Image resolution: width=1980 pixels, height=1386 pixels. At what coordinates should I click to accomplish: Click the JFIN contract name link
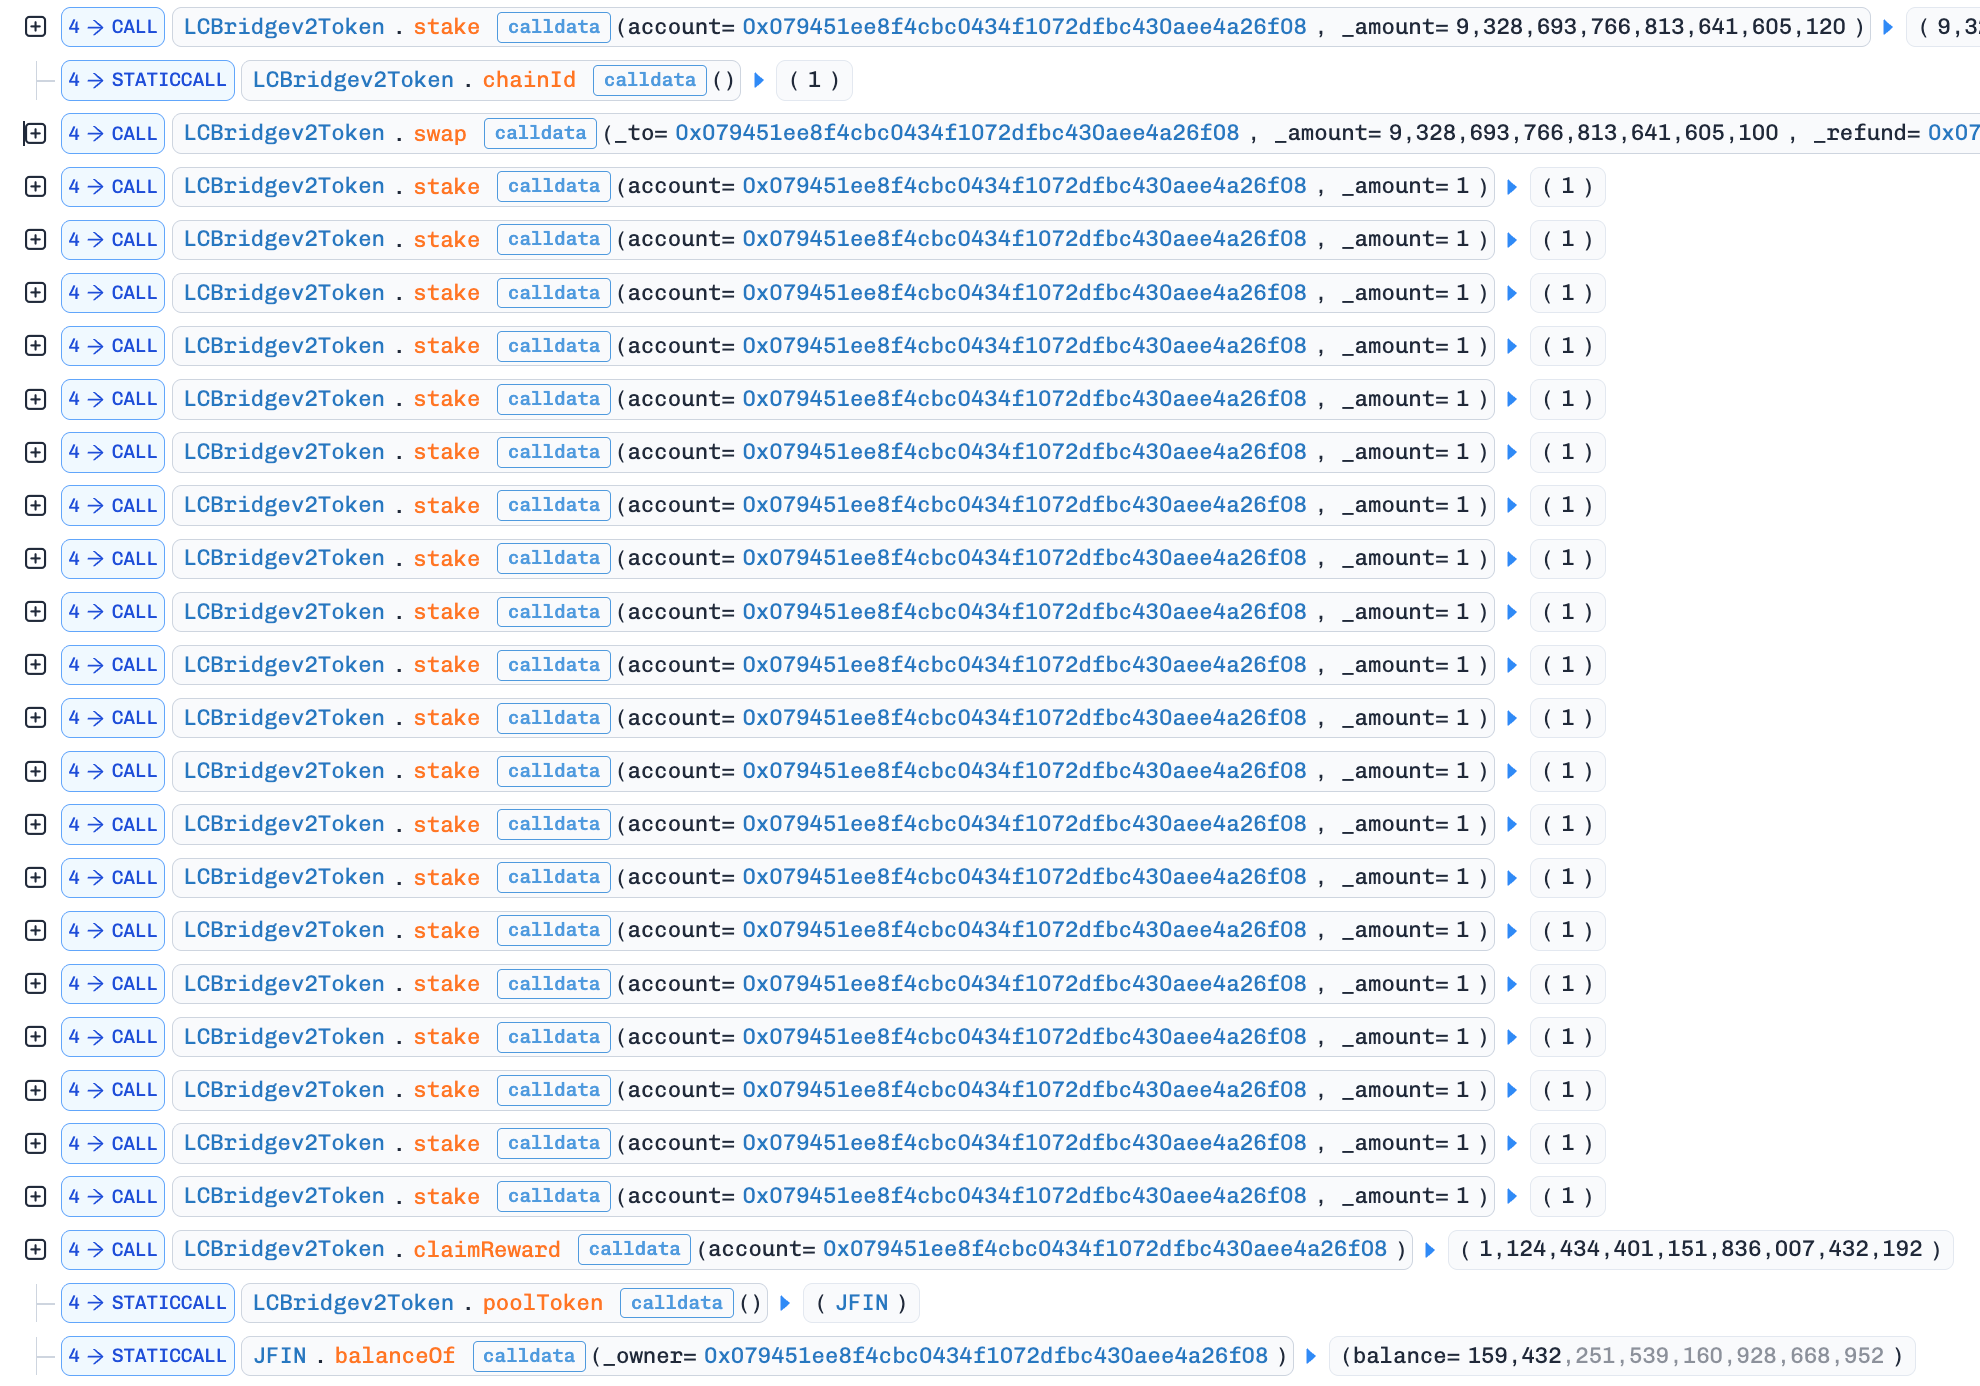pos(279,1356)
